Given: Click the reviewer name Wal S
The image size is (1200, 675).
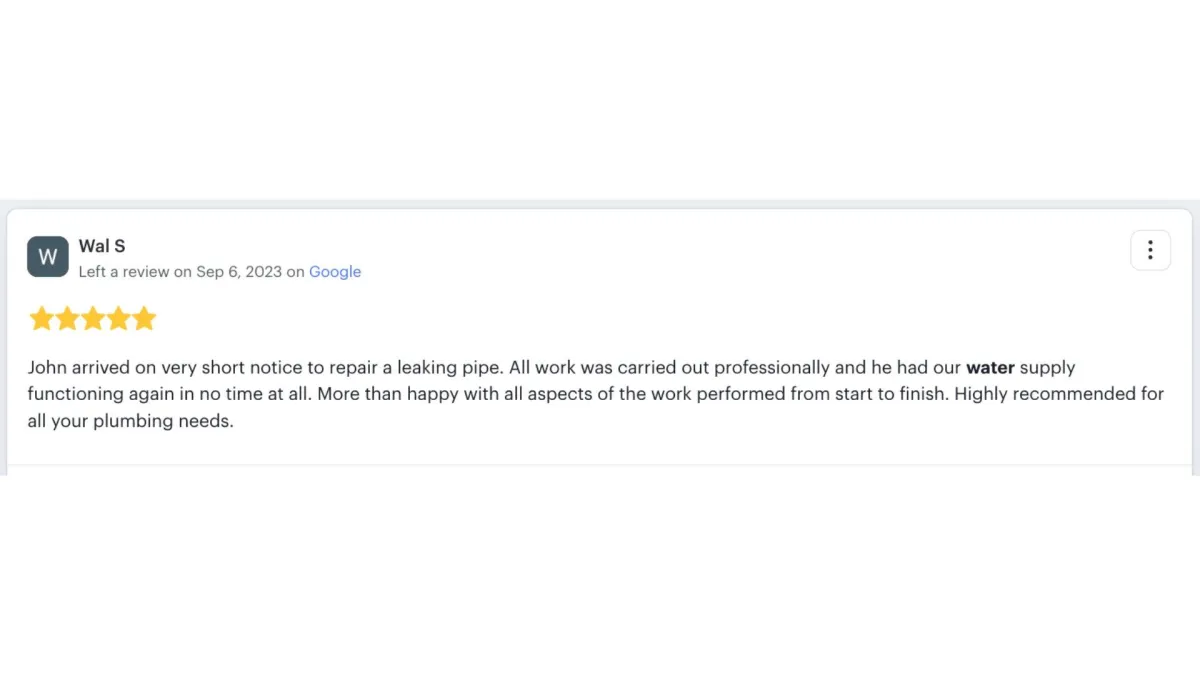Looking at the screenshot, I should pyautogui.click(x=102, y=246).
